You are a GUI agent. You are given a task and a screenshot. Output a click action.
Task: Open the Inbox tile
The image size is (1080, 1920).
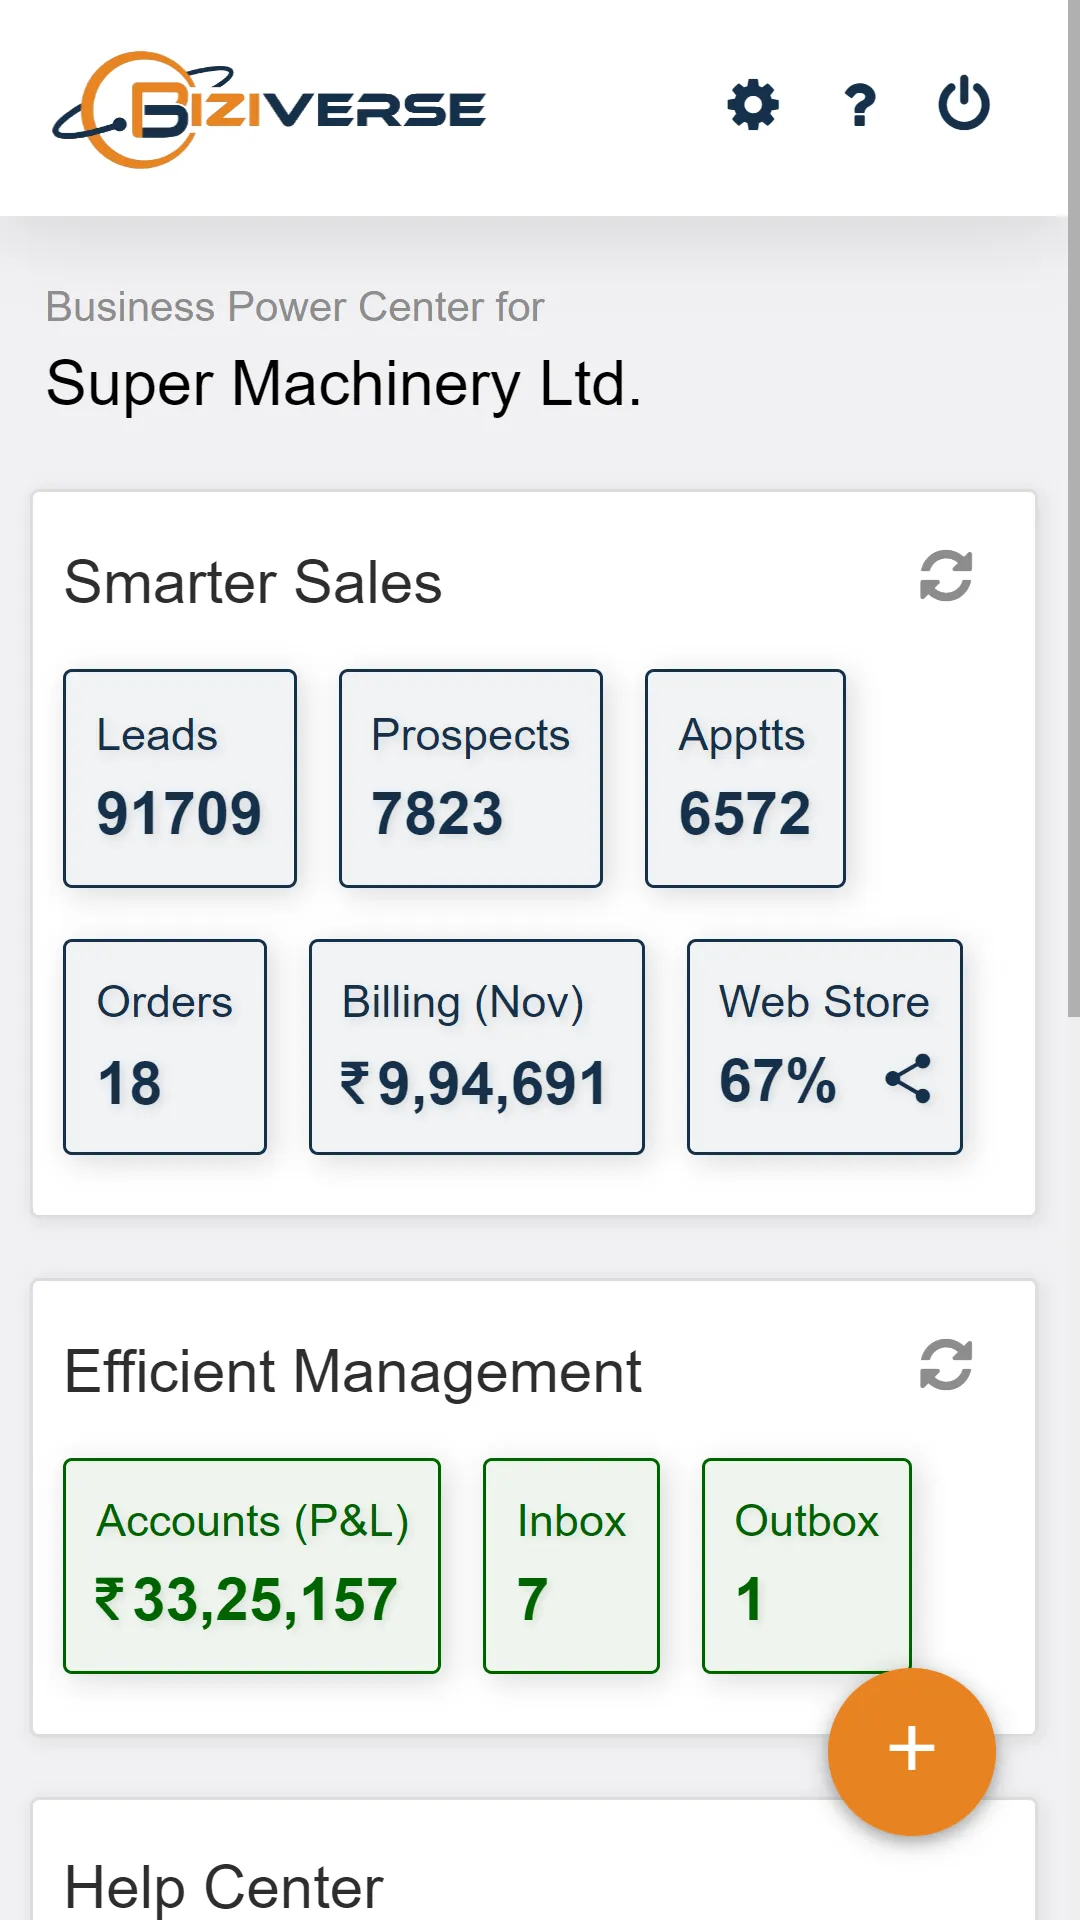pyautogui.click(x=571, y=1565)
